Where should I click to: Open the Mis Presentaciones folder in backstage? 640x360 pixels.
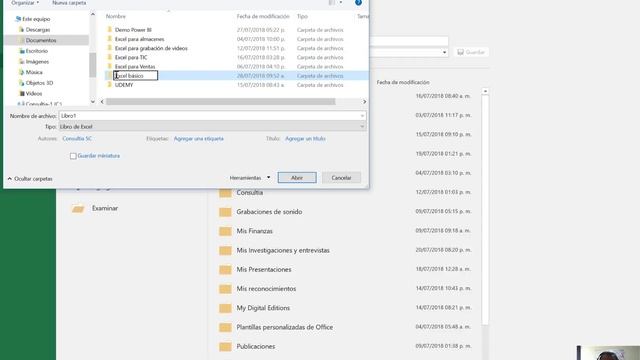pyautogui.click(x=264, y=269)
